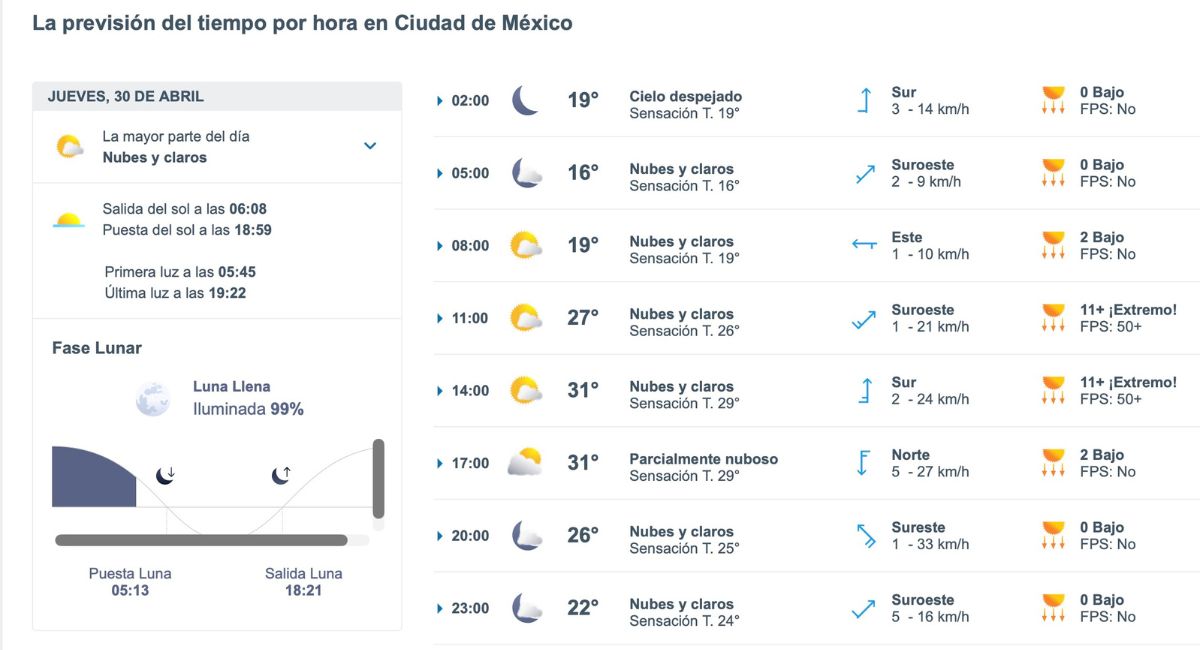Image resolution: width=1200 pixels, height=650 pixels.
Task: Expand the 11:00 hourly forecast row
Action: 439,318
